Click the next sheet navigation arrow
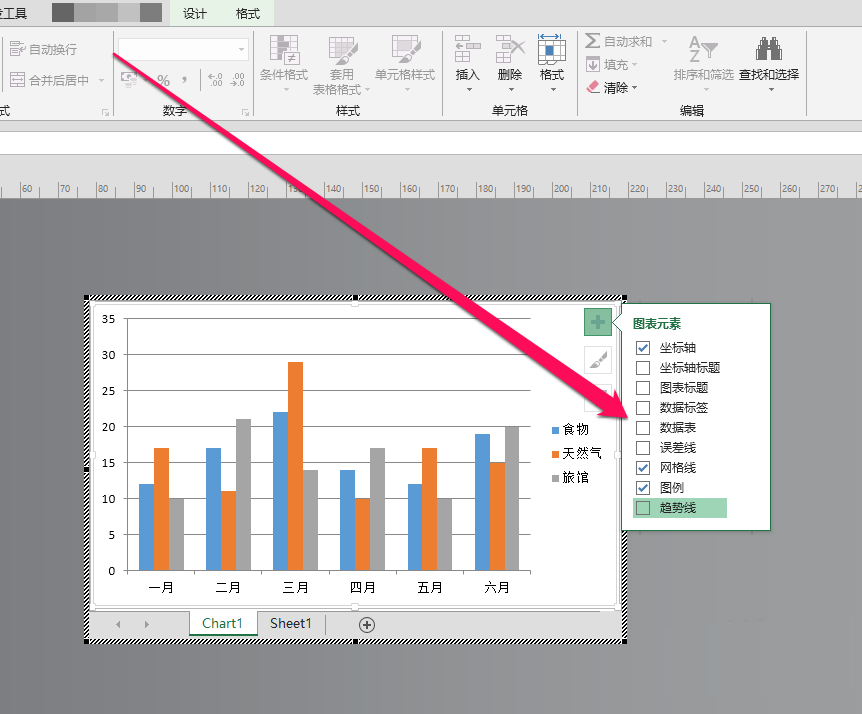Image resolution: width=862 pixels, height=714 pixels. click(x=147, y=624)
